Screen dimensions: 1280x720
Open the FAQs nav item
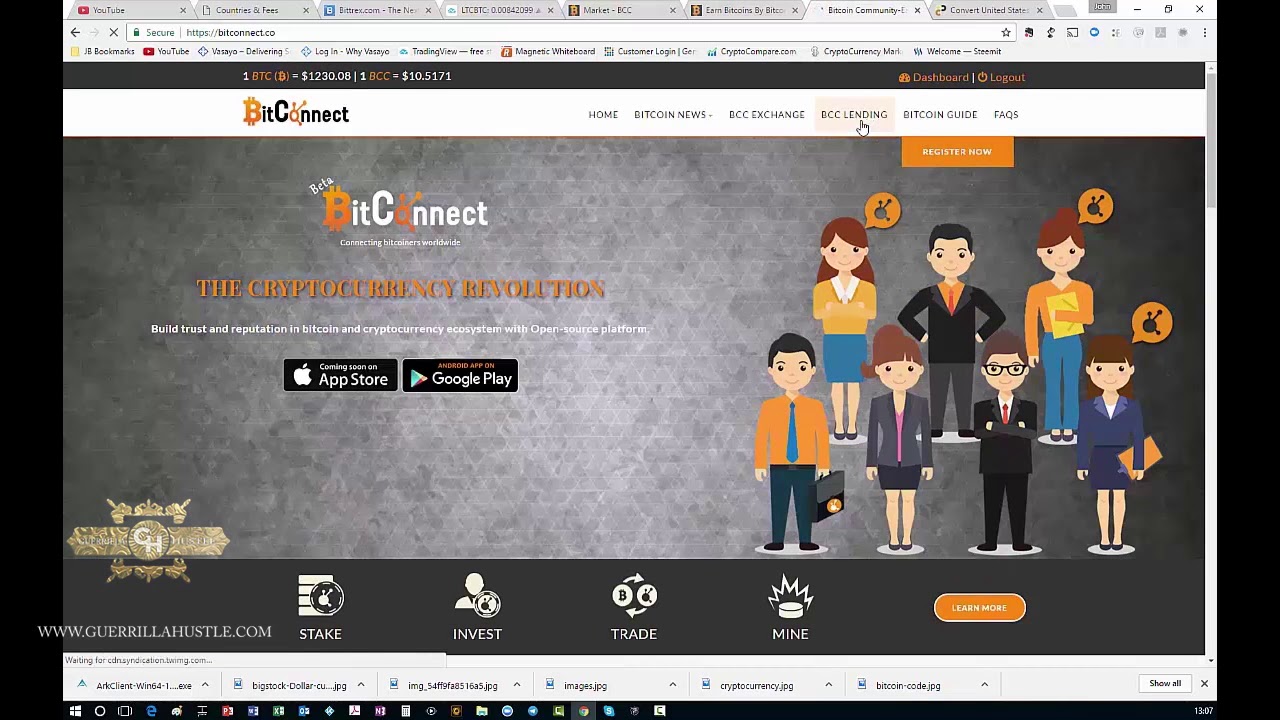pyautogui.click(x=1006, y=115)
